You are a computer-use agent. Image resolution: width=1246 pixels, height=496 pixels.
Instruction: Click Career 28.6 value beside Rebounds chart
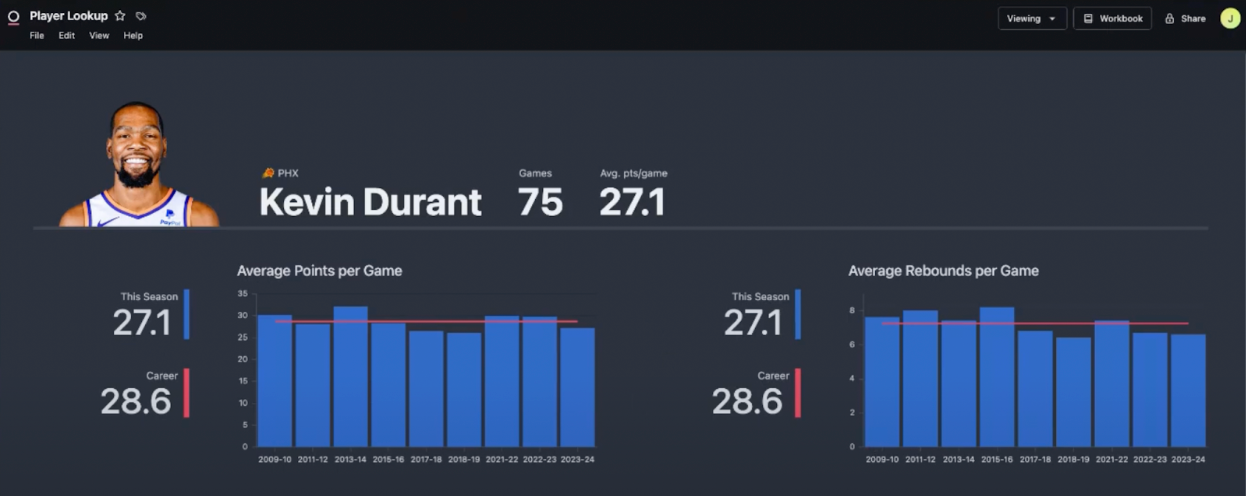pyautogui.click(x=746, y=401)
